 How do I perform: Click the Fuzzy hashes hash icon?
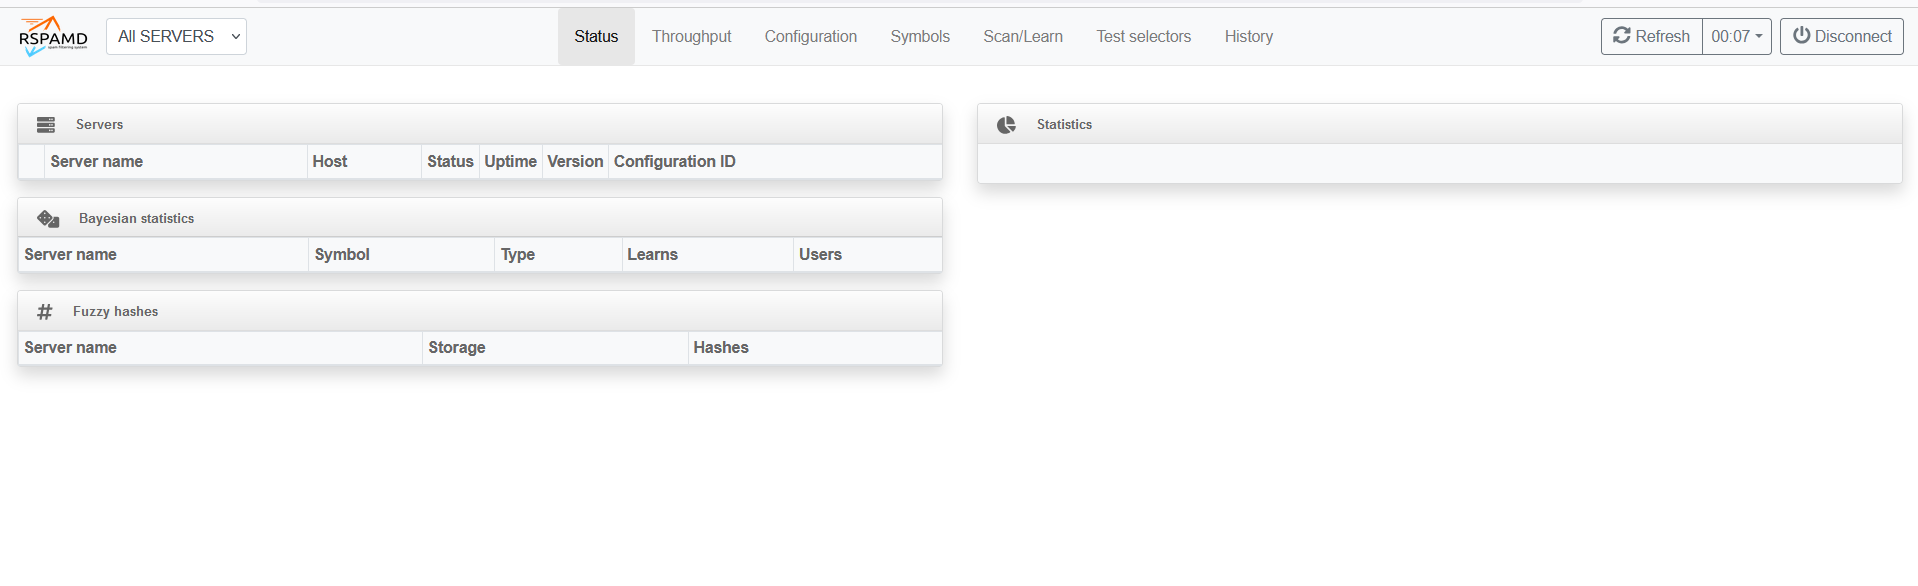coord(45,312)
